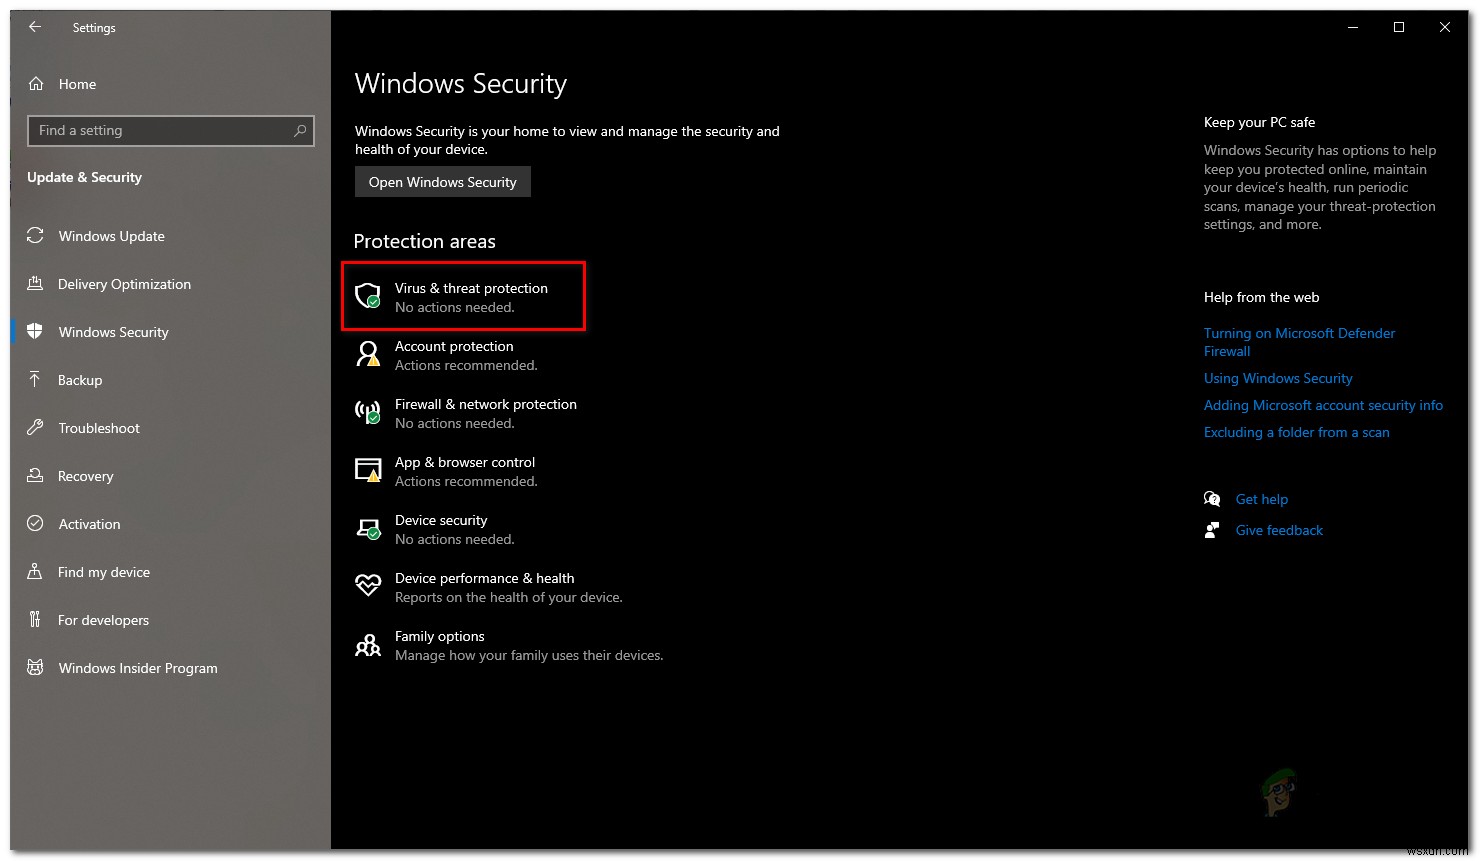Open Device security settings
The image size is (1480, 861).
441,529
